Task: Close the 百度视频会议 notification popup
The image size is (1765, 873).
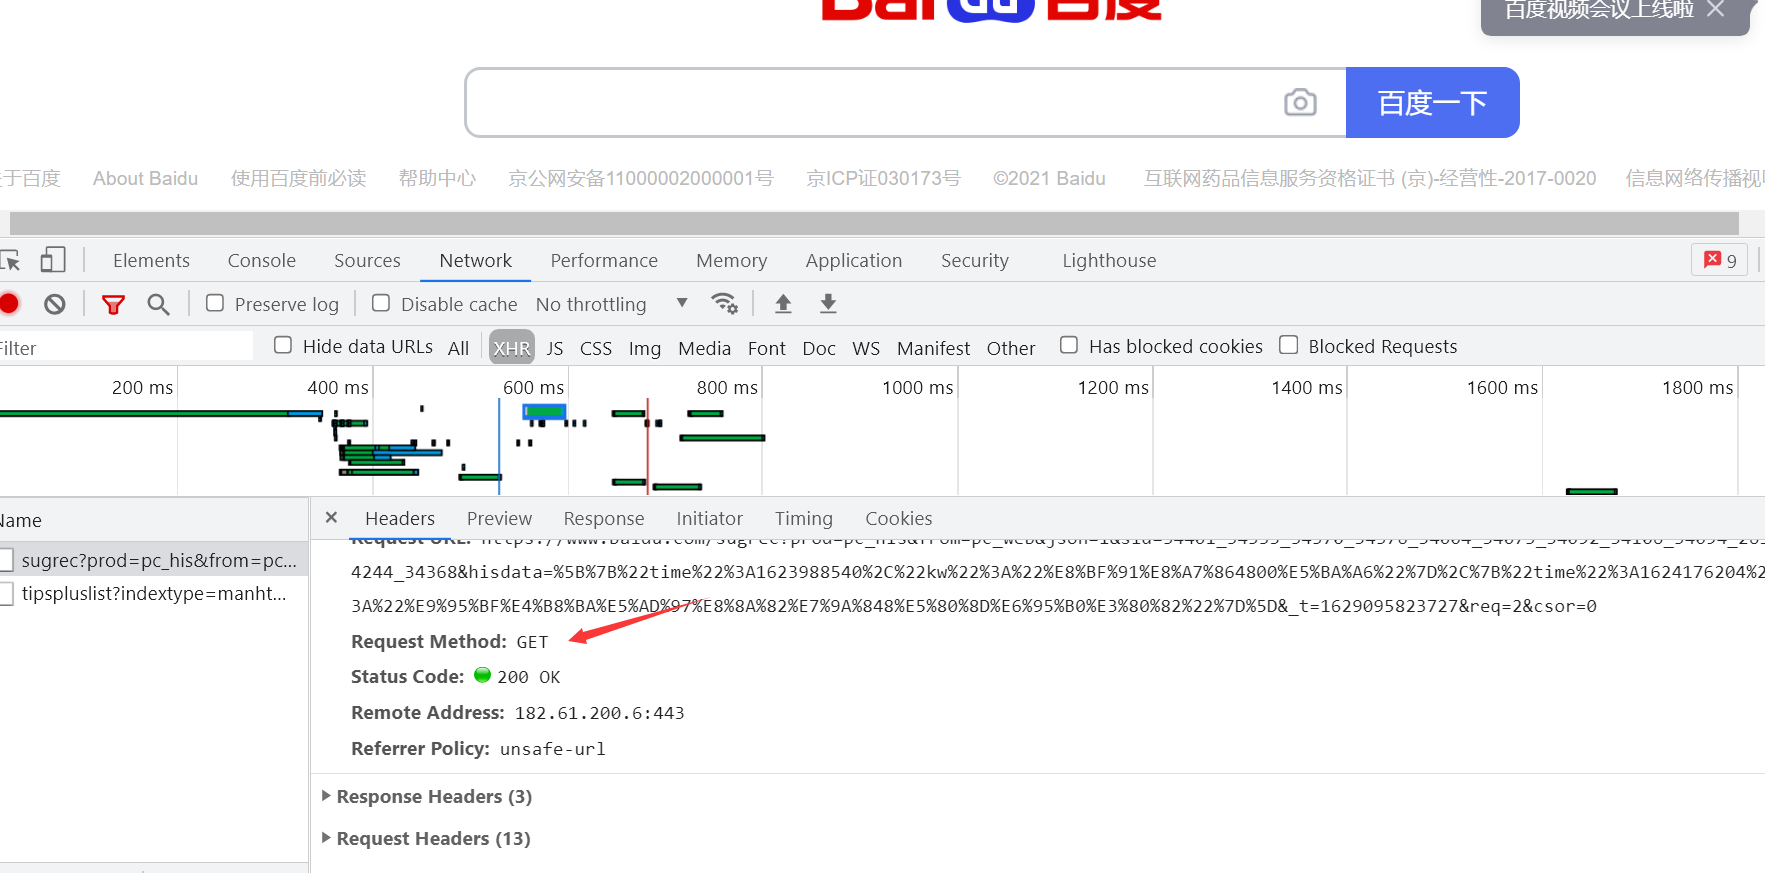Action: point(1716,9)
